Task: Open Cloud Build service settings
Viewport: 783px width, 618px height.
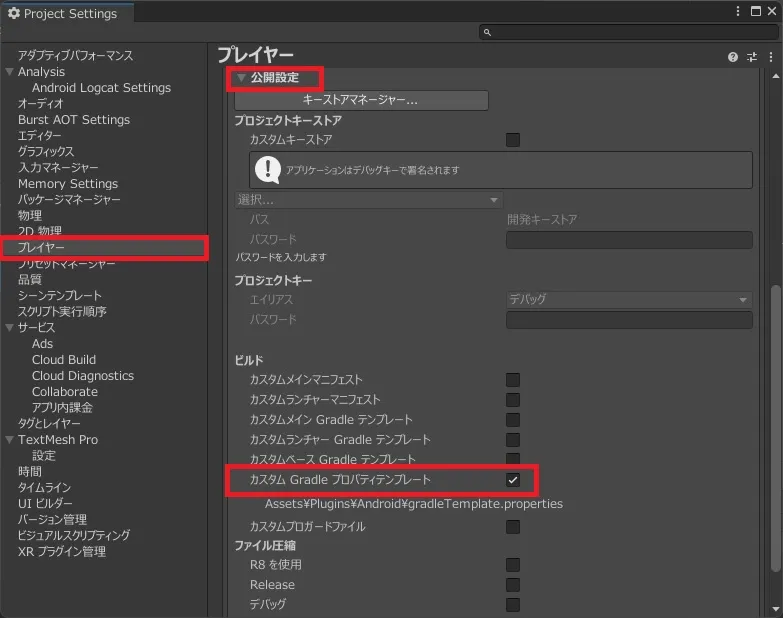Action: click(x=64, y=360)
